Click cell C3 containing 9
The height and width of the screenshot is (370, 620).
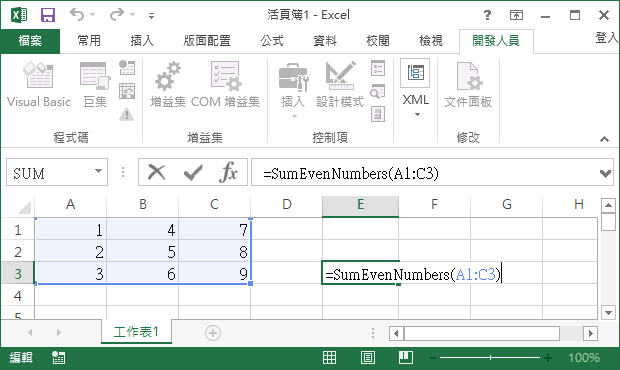click(x=215, y=274)
